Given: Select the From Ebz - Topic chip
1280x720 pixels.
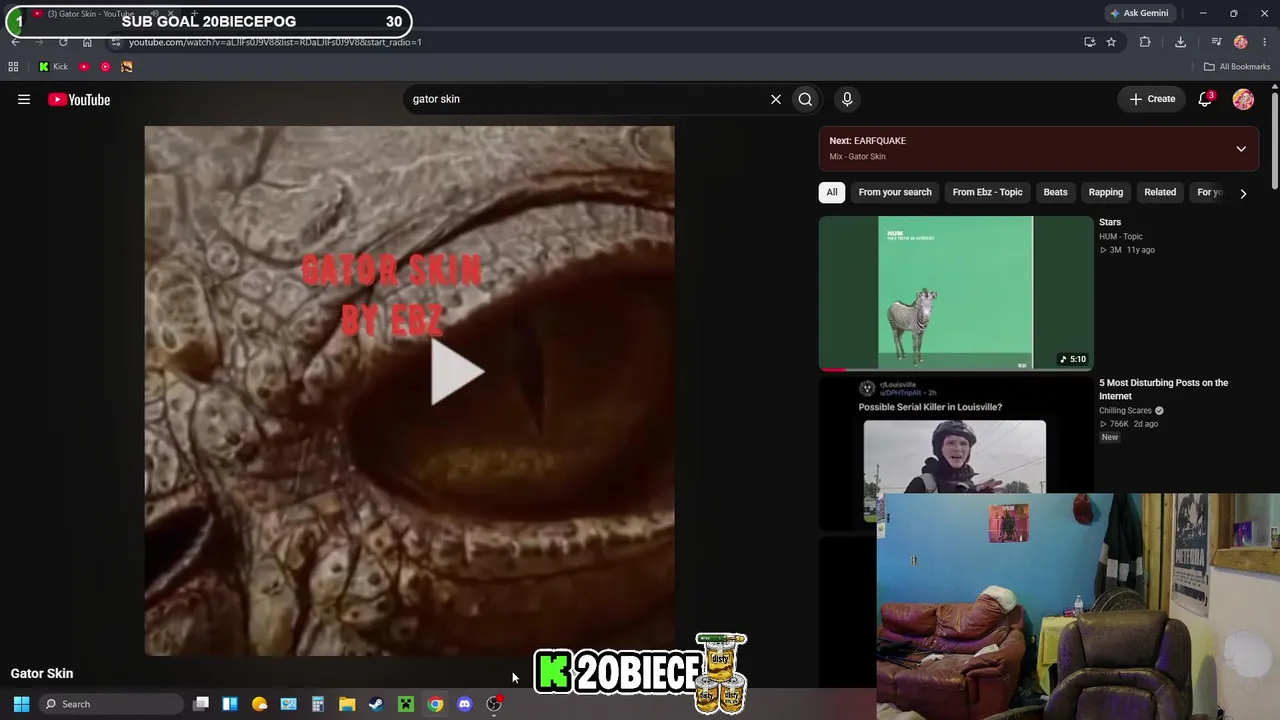Looking at the screenshot, I should [987, 192].
